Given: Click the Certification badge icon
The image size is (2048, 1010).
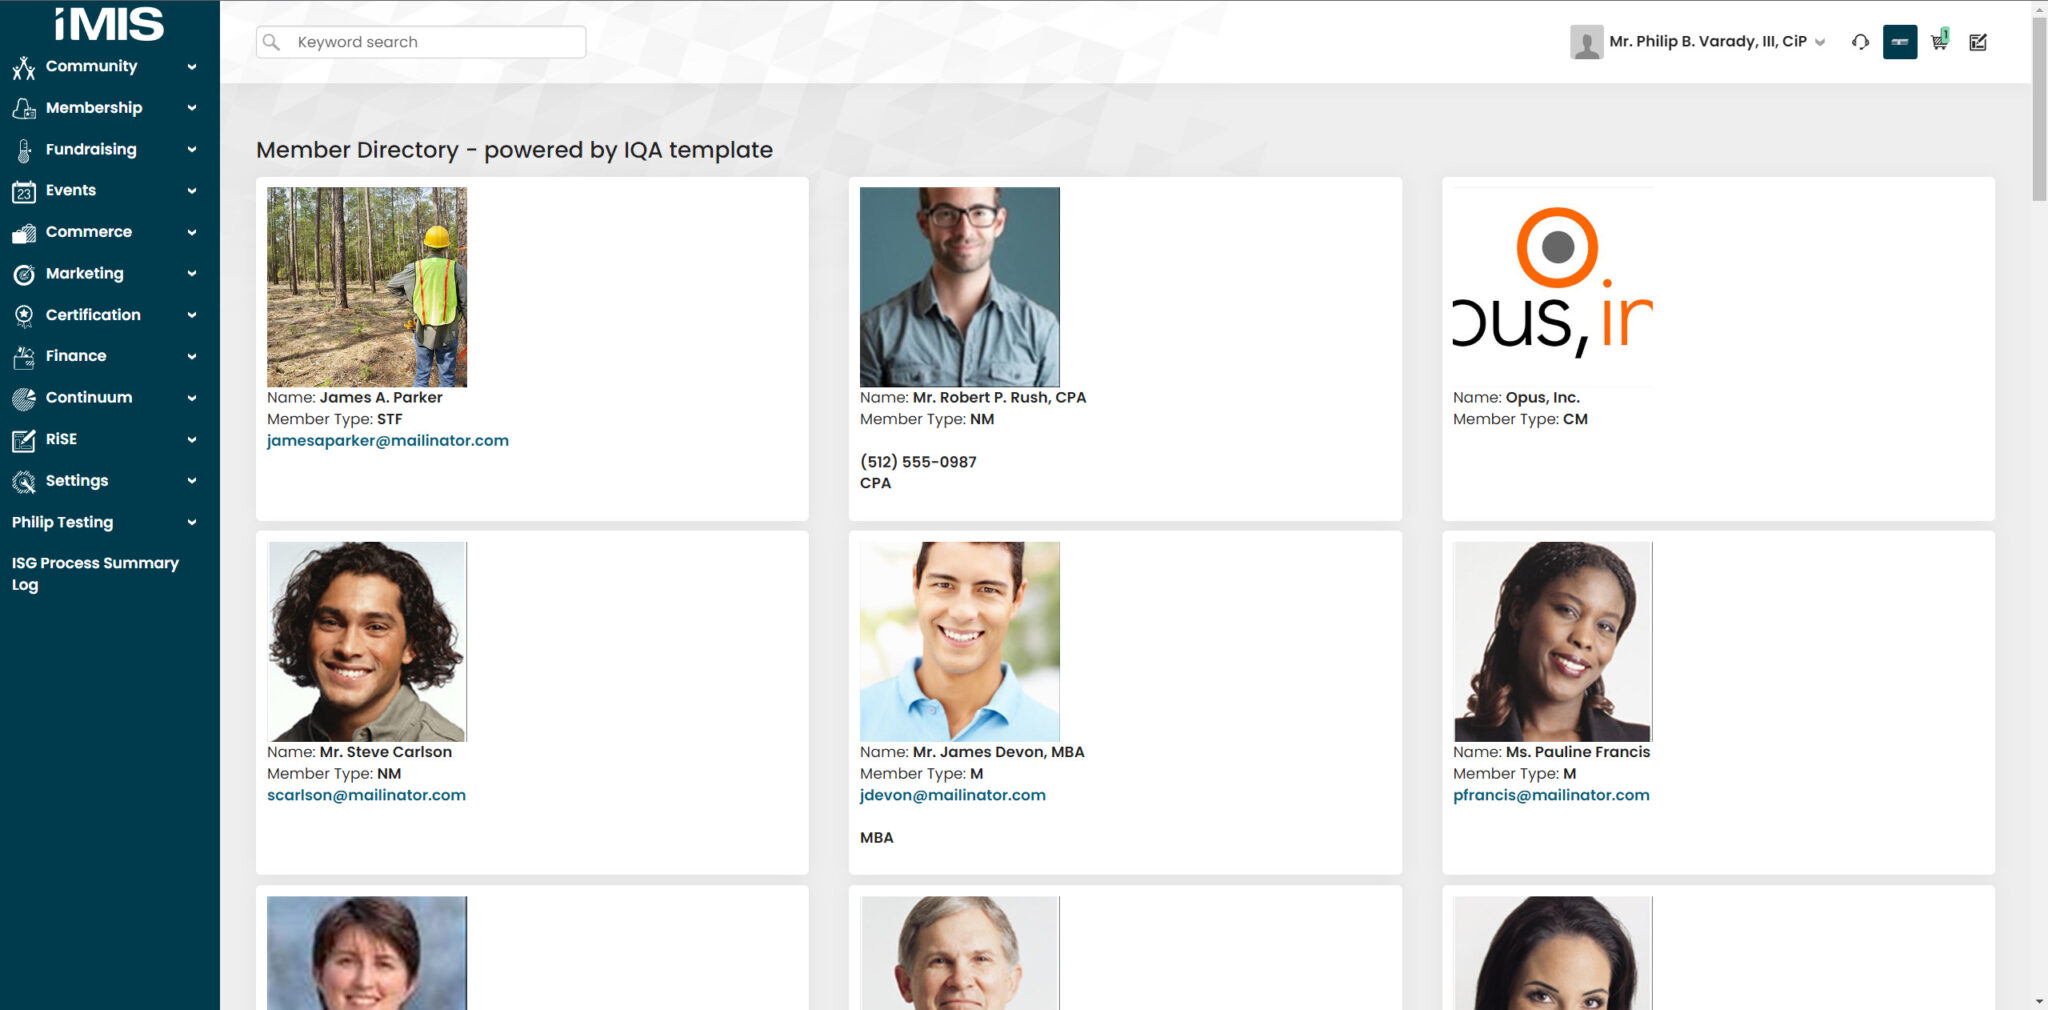Looking at the screenshot, I should pyautogui.click(x=24, y=315).
